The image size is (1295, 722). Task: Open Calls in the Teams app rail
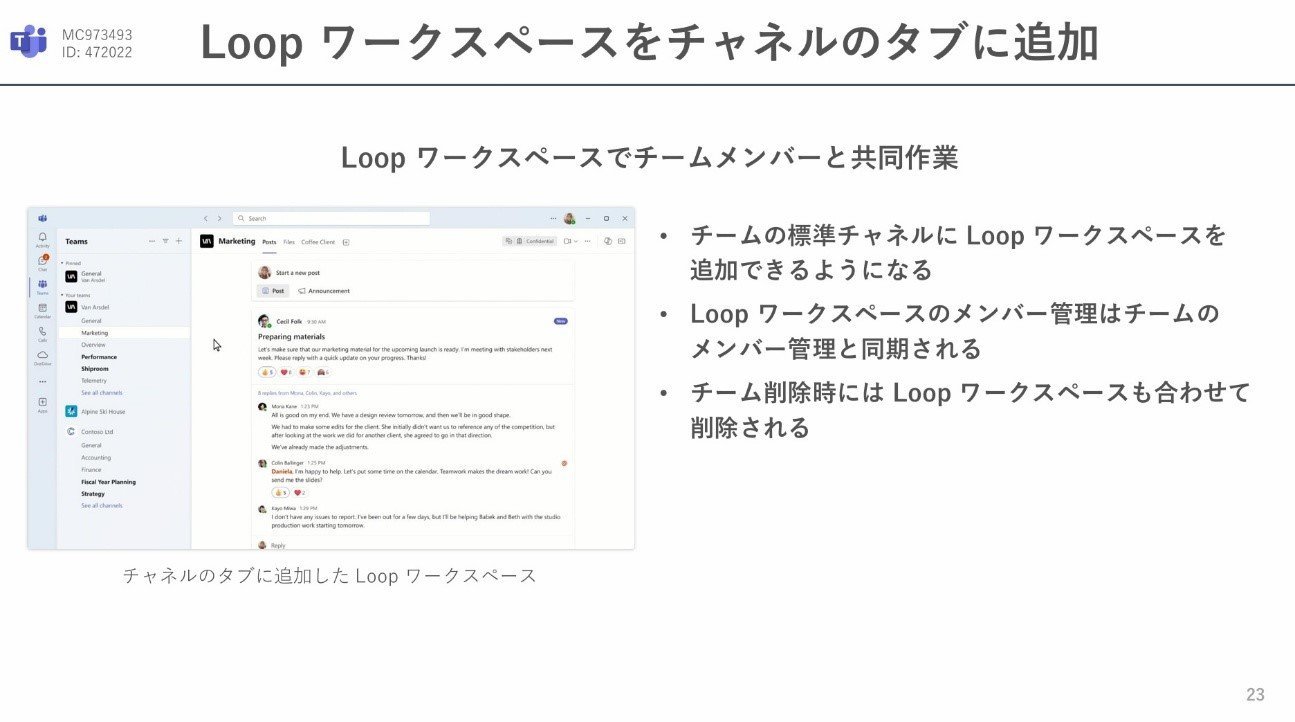(x=42, y=333)
